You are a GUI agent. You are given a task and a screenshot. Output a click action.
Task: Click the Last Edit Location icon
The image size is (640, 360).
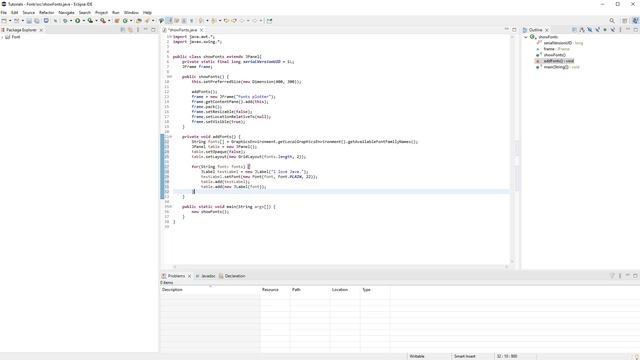point(226,20)
